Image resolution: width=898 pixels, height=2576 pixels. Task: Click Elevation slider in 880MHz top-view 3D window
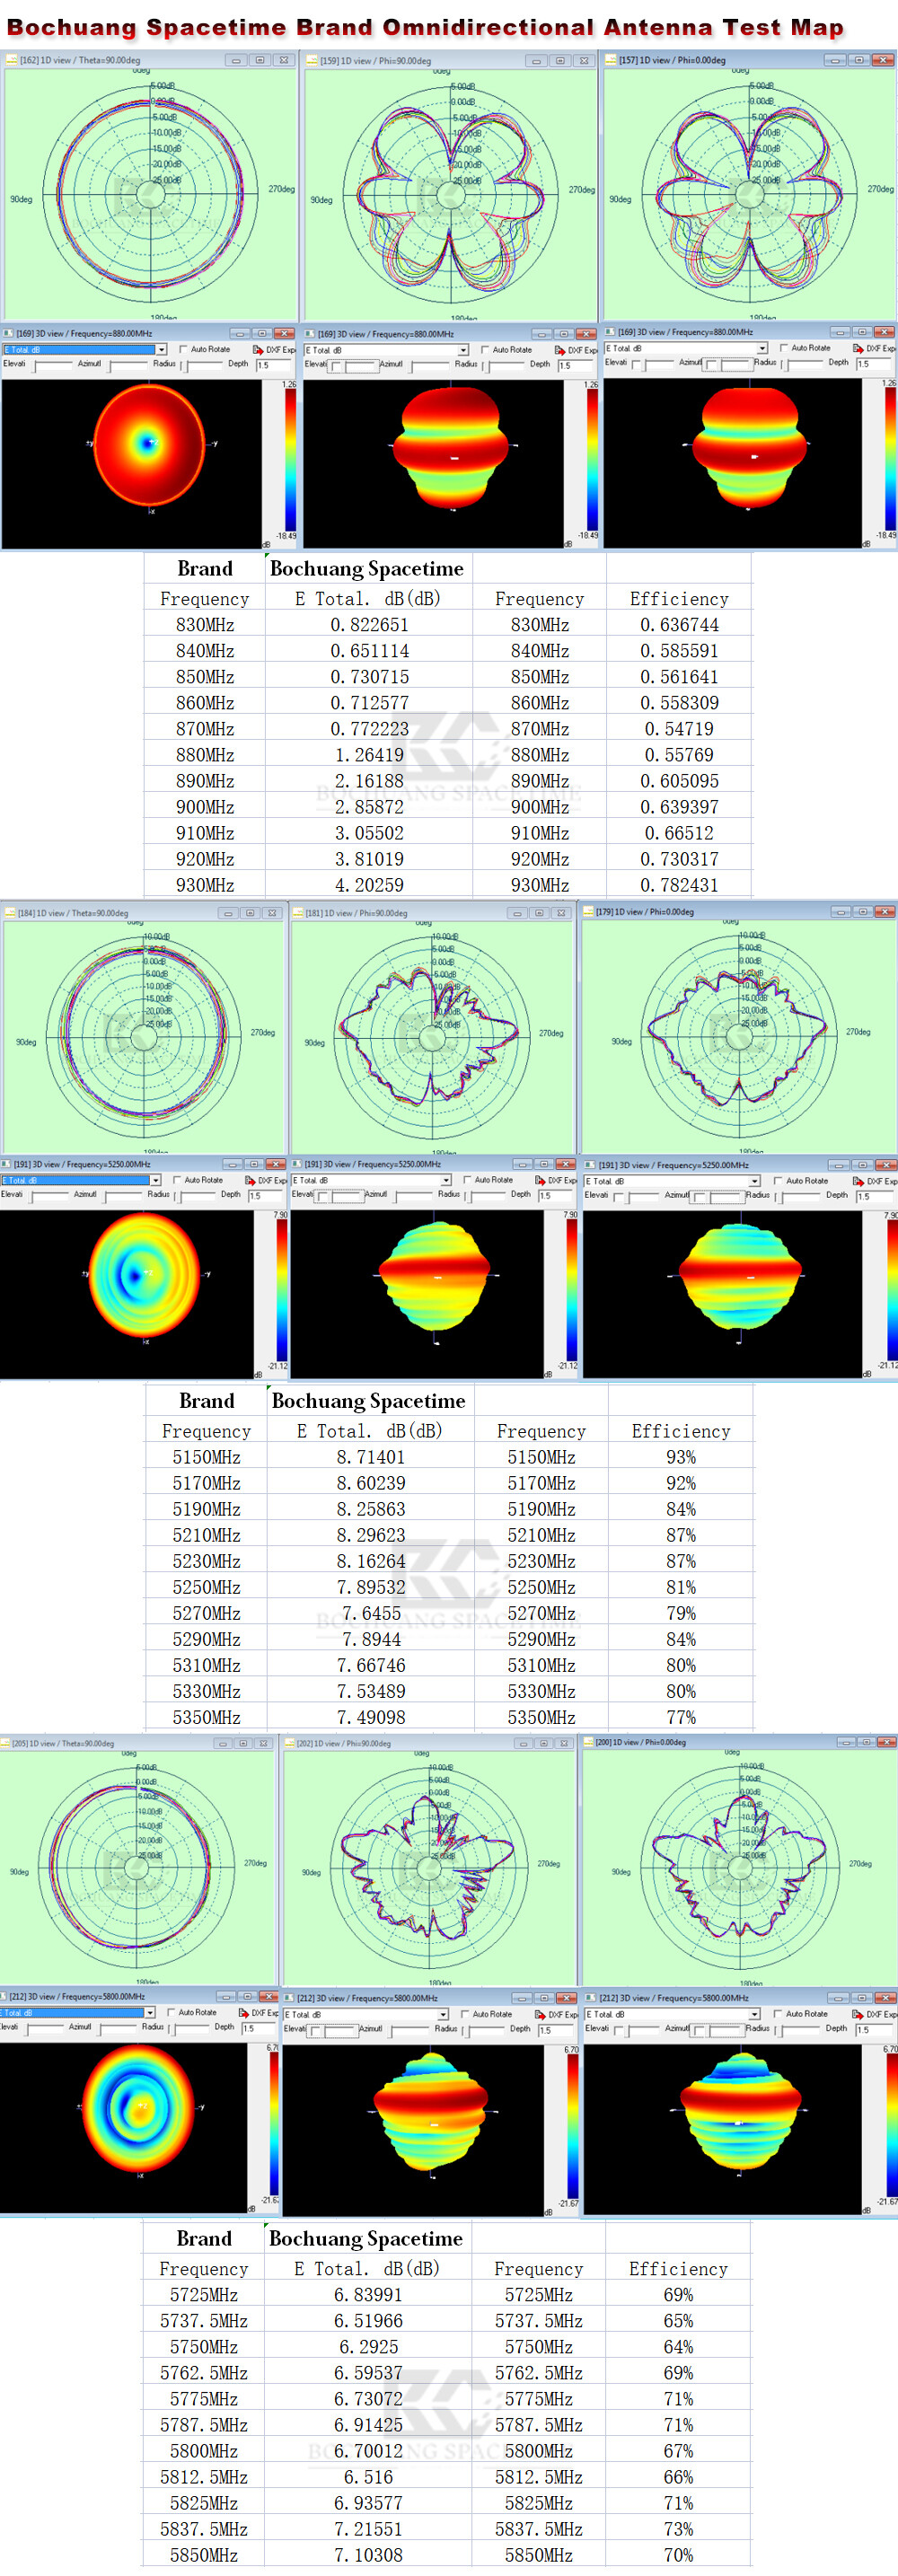click(52, 366)
